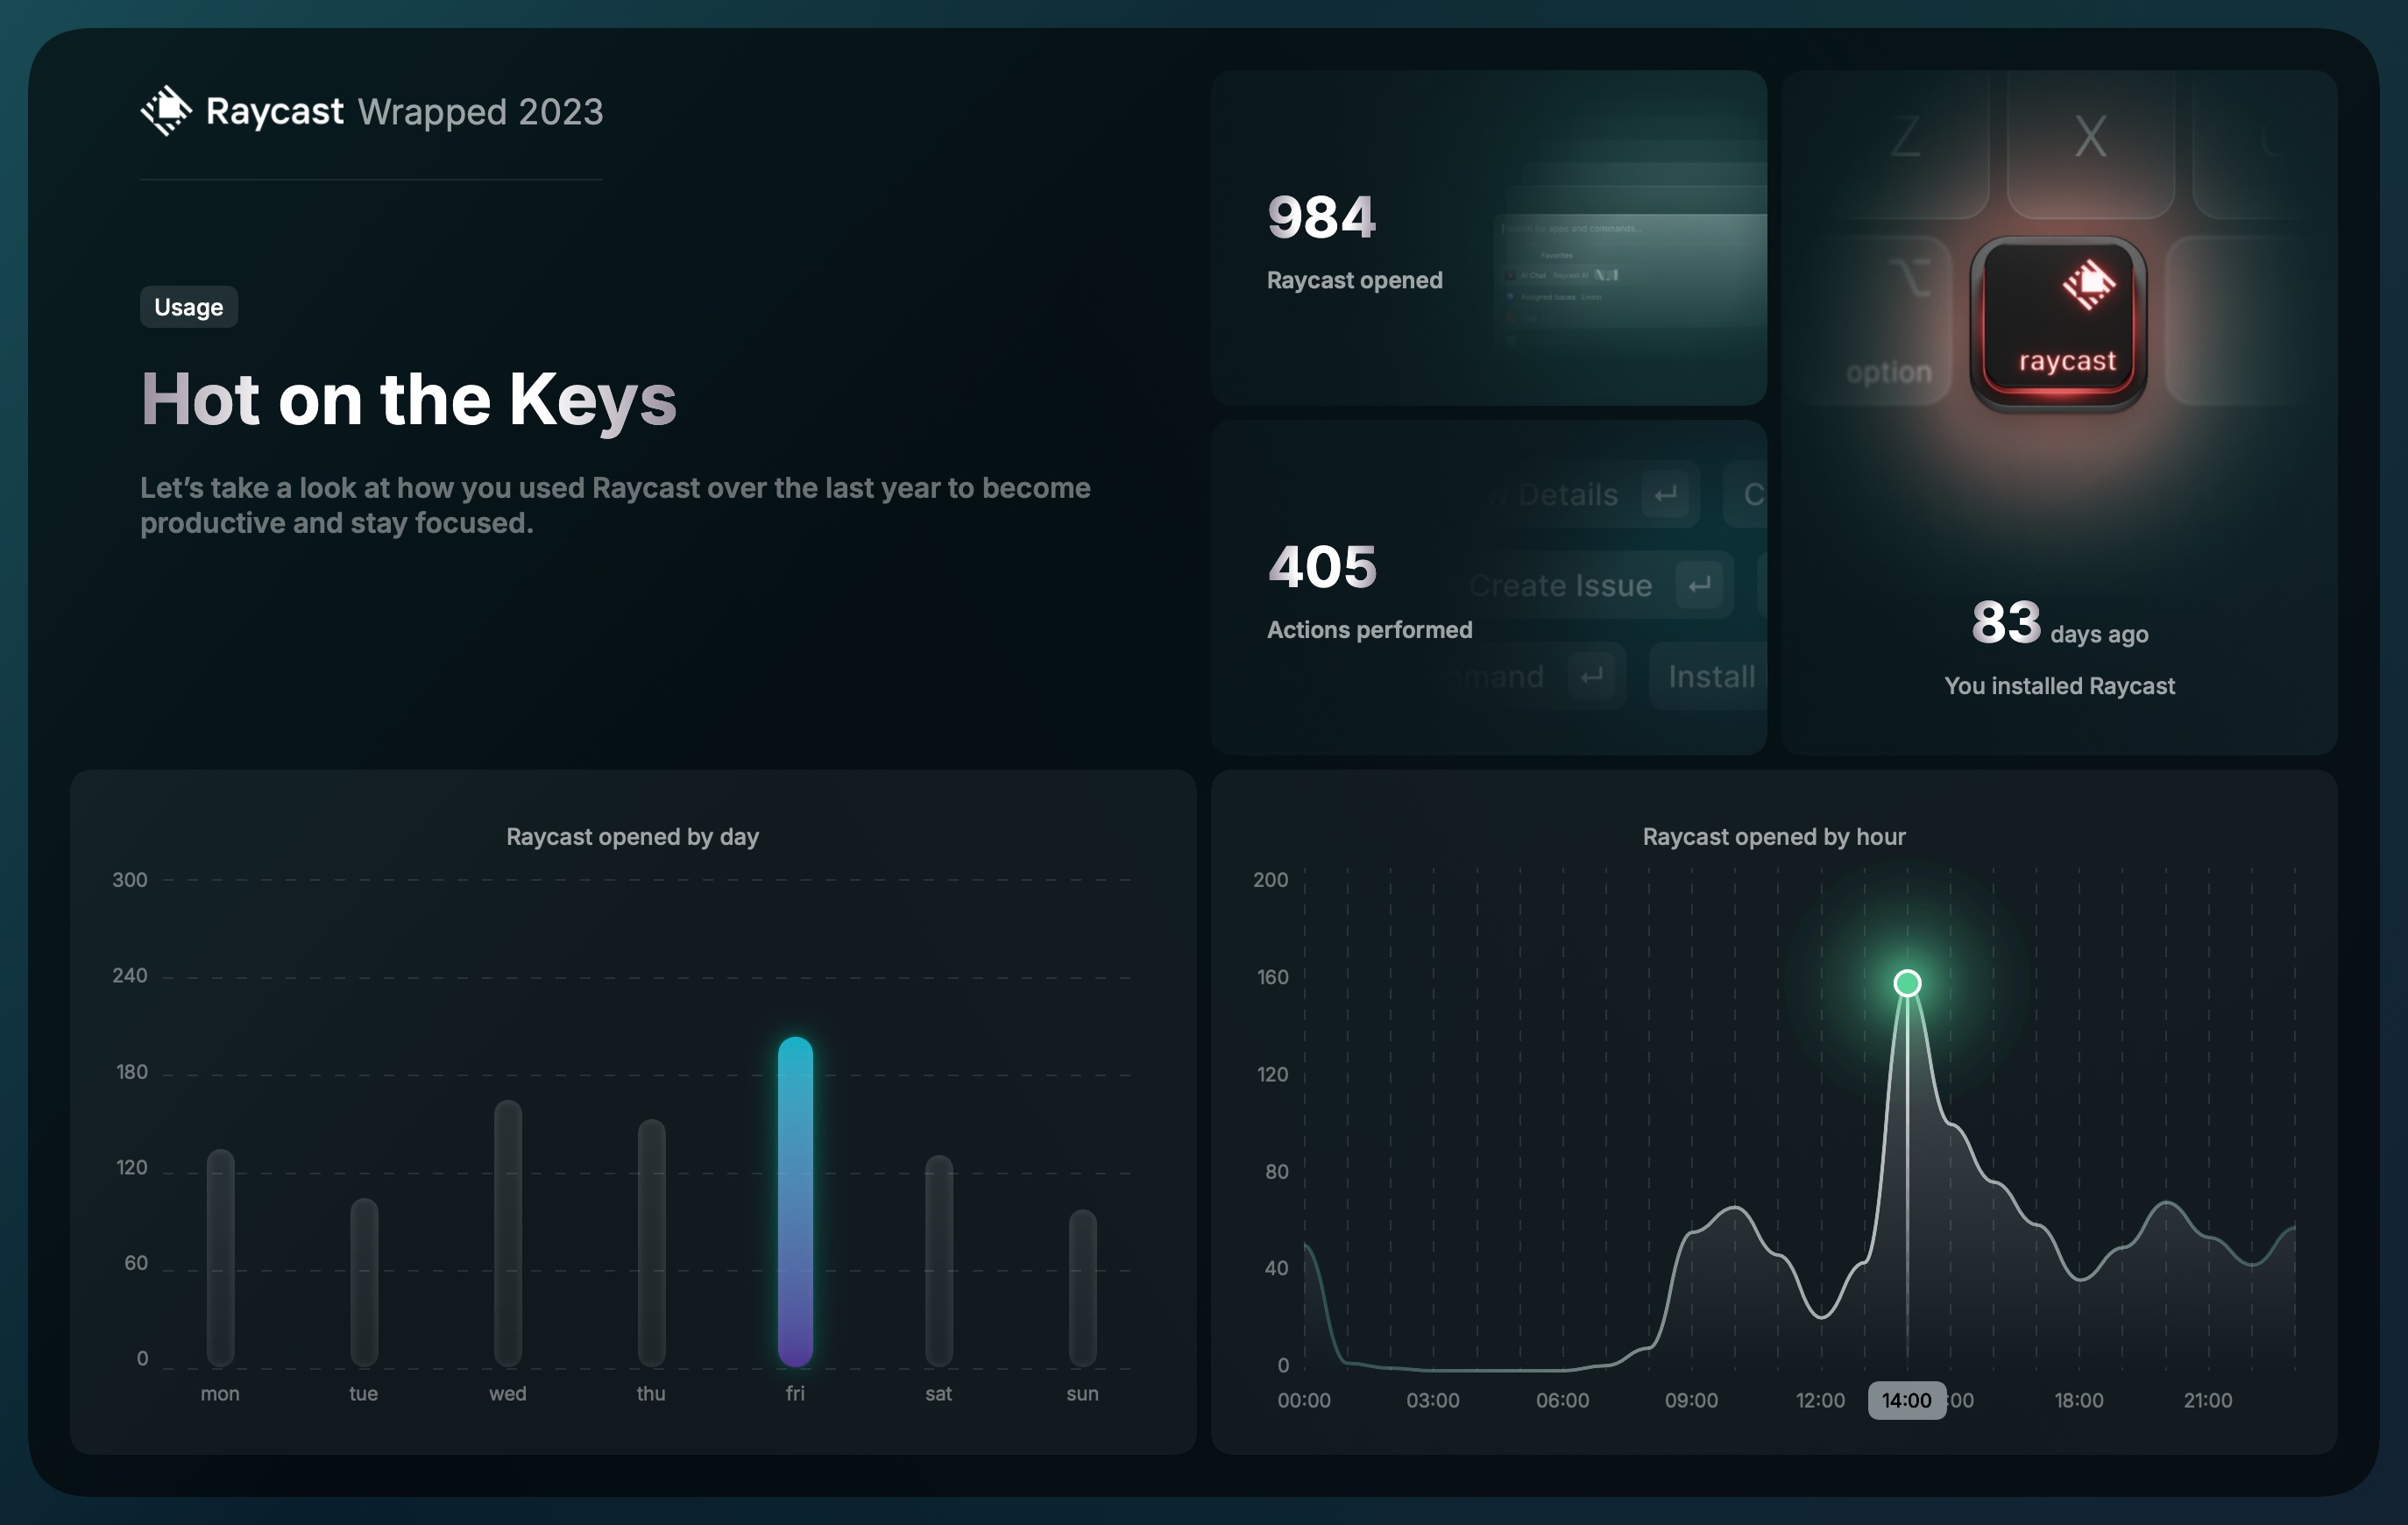Click the '83' days ago number
2408x1525 pixels.
pyautogui.click(x=2005, y=621)
